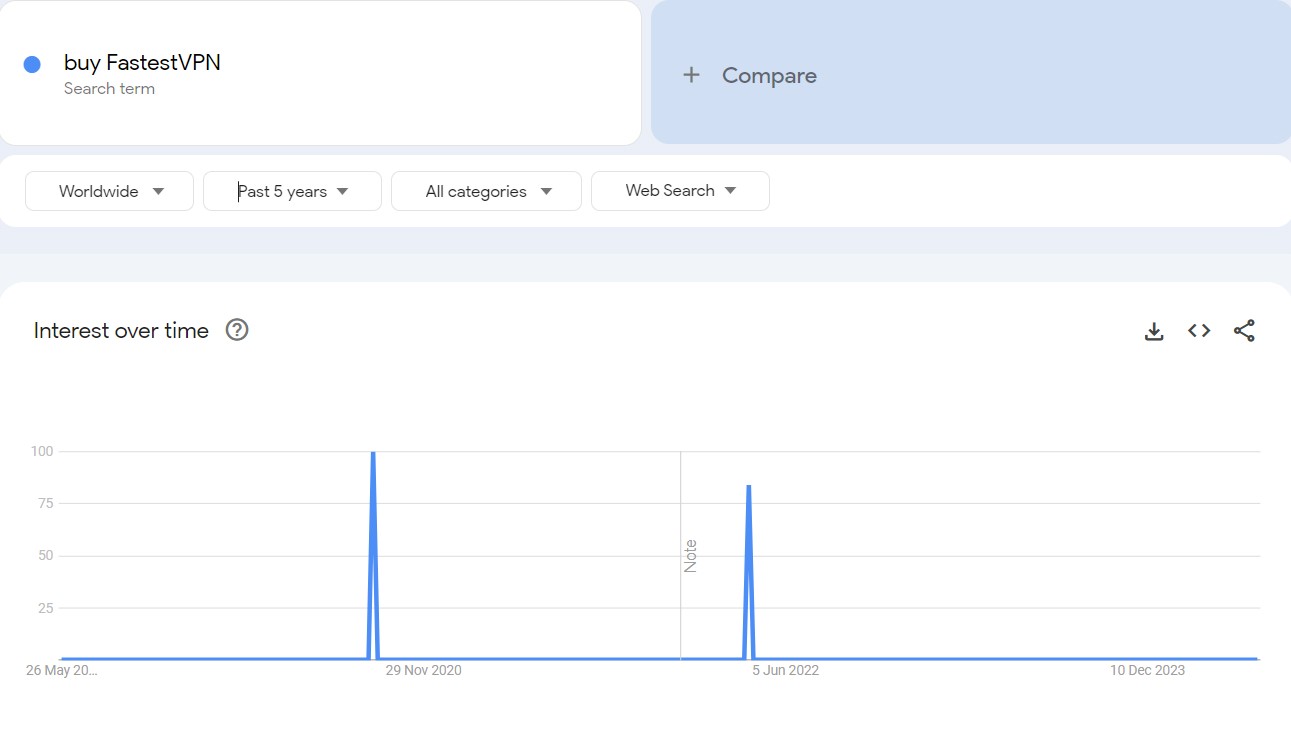
Task: Click the 29 Nov 2020 axis label
Action: [x=424, y=670]
